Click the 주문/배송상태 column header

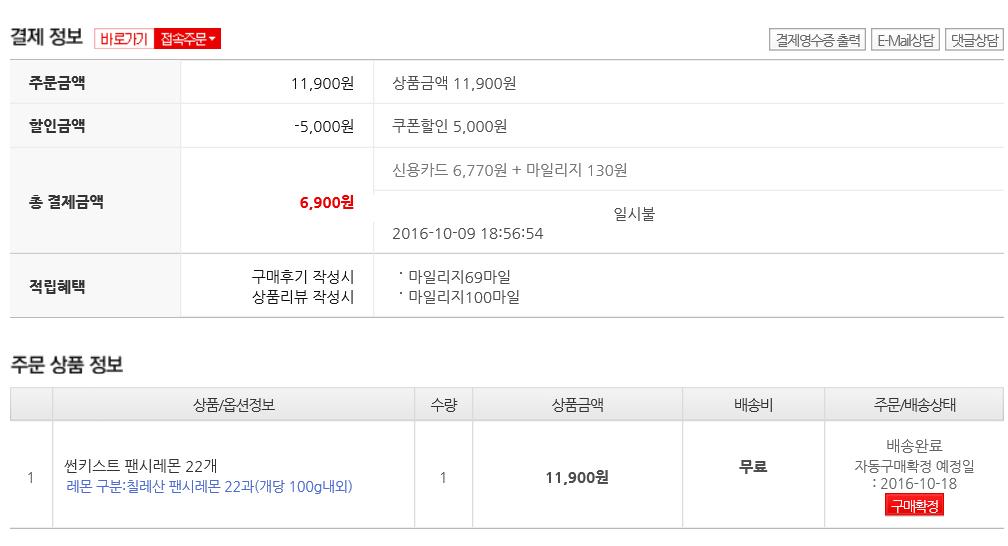tap(914, 405)
